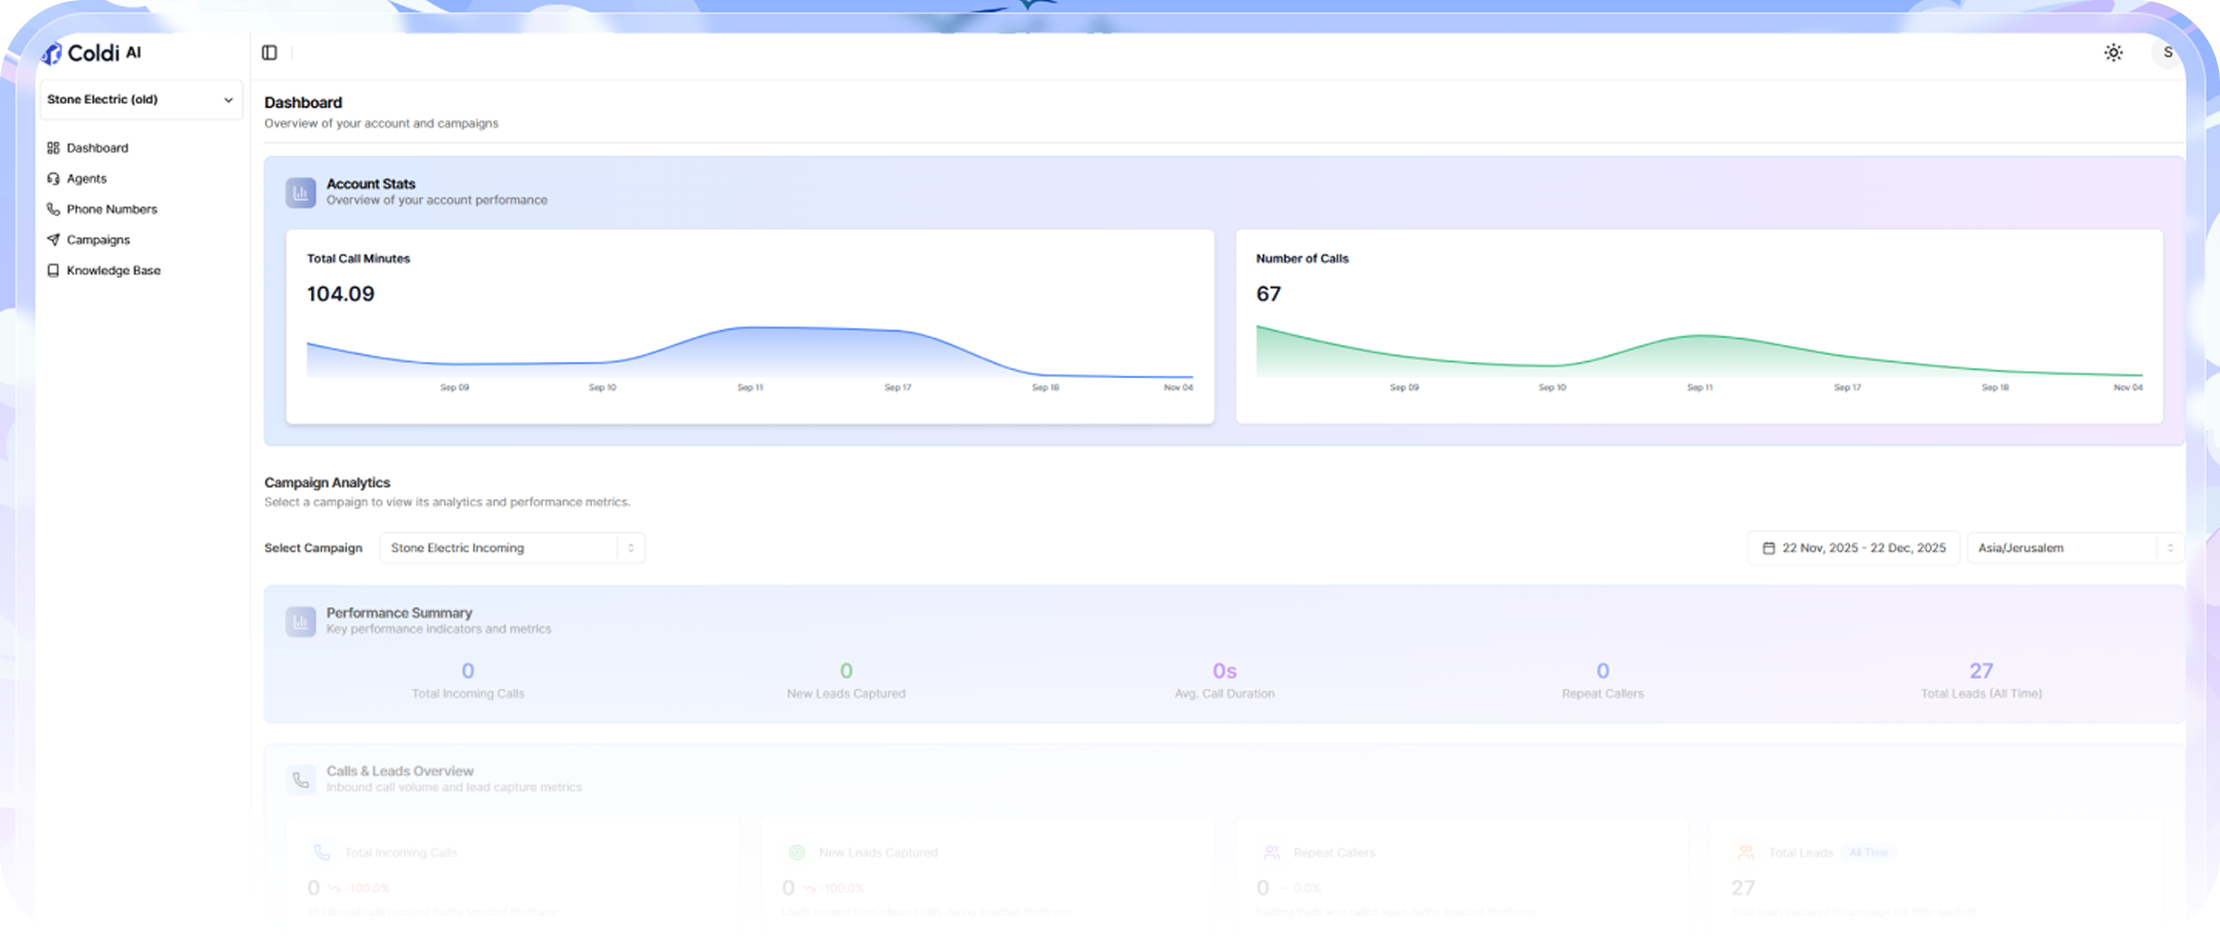Click the Account Stats section title

[371, 184]
